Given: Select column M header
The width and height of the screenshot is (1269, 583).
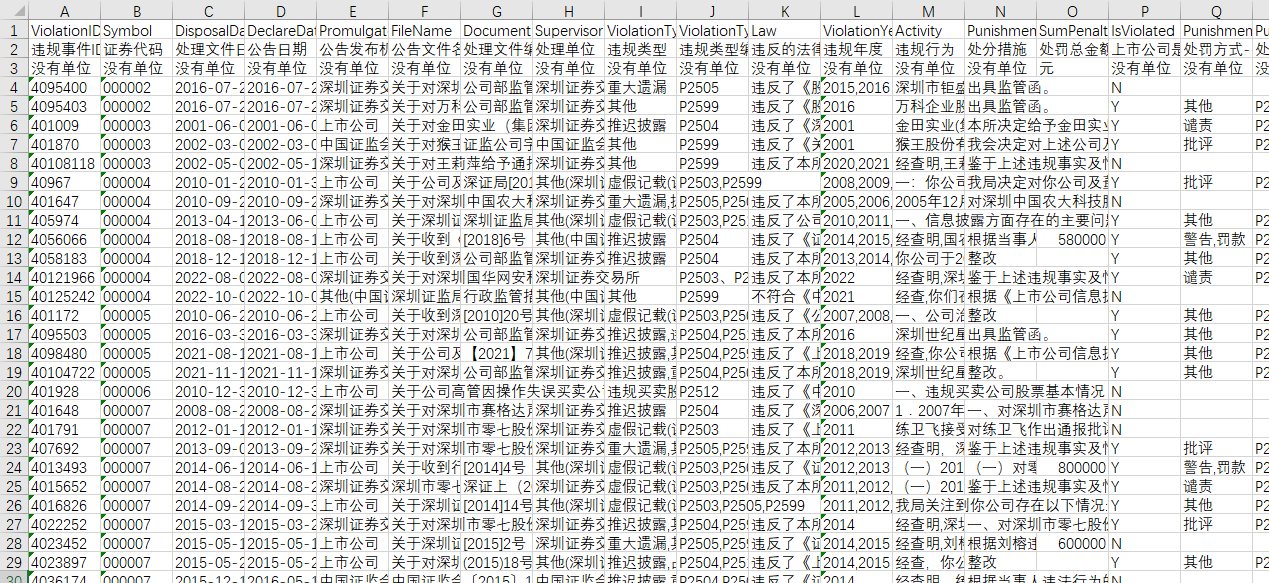Looking at the screenshot, I should (x=928, y=11).
